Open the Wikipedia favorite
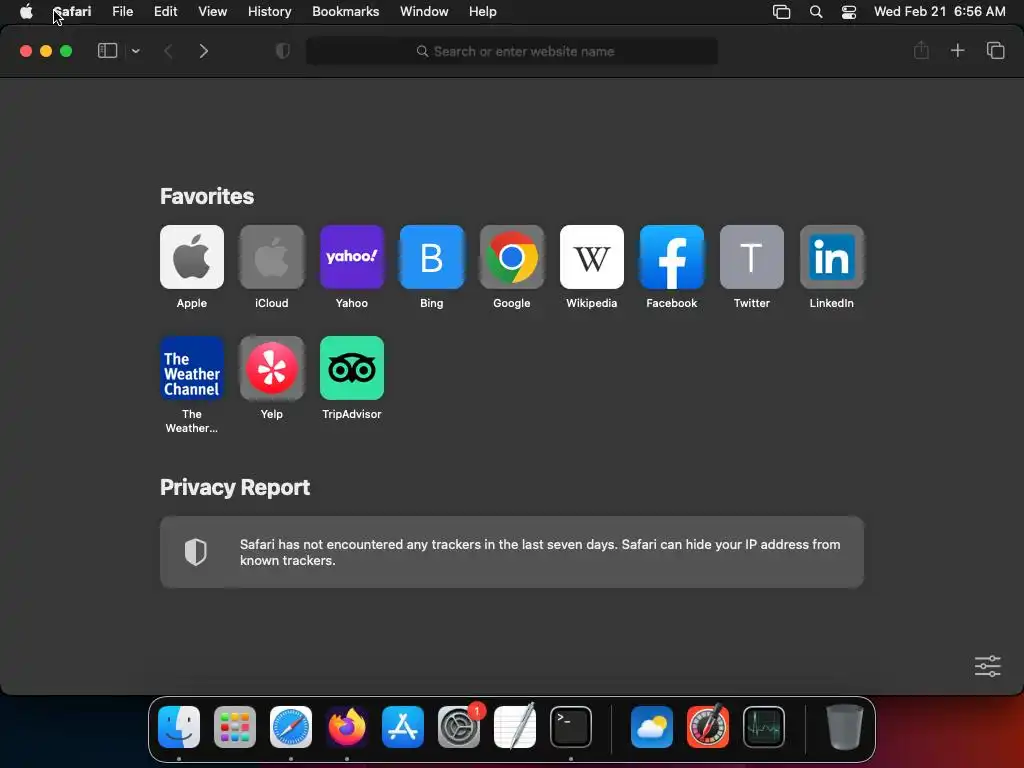Screen dimensions: 1024x768 click(592, 257)
